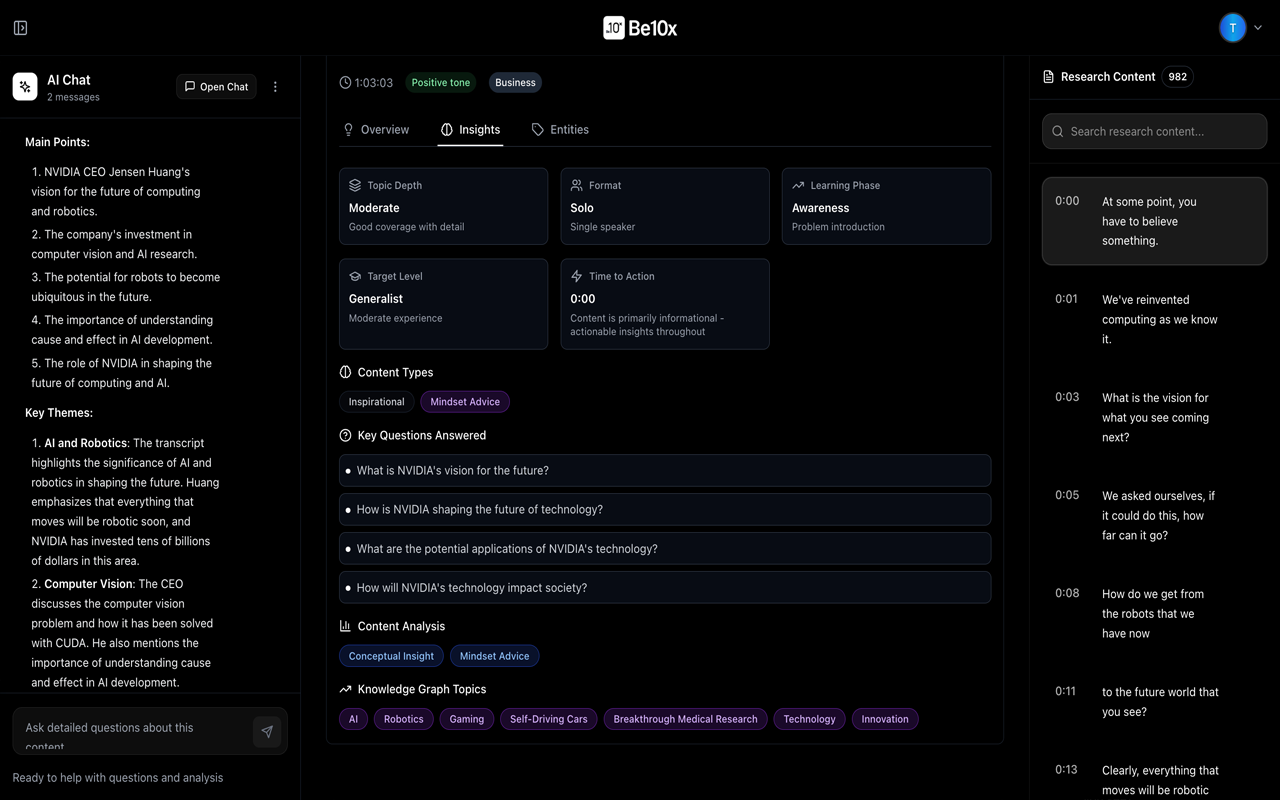Click the Content Types section icon
This screenshot has width=1280, height=800.
click(345, 372)
